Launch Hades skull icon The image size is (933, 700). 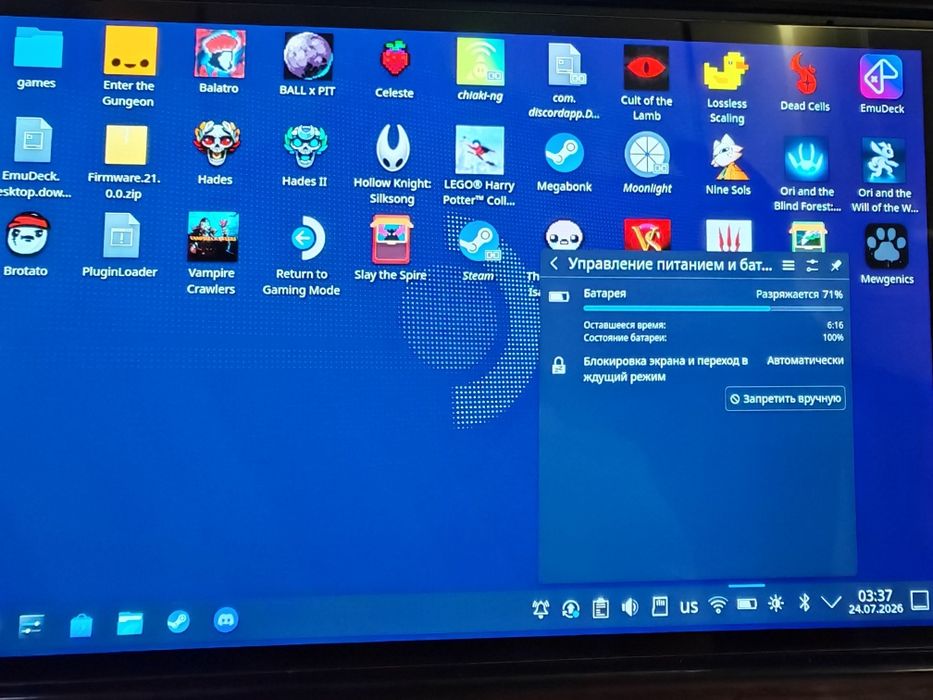[216, 143]
